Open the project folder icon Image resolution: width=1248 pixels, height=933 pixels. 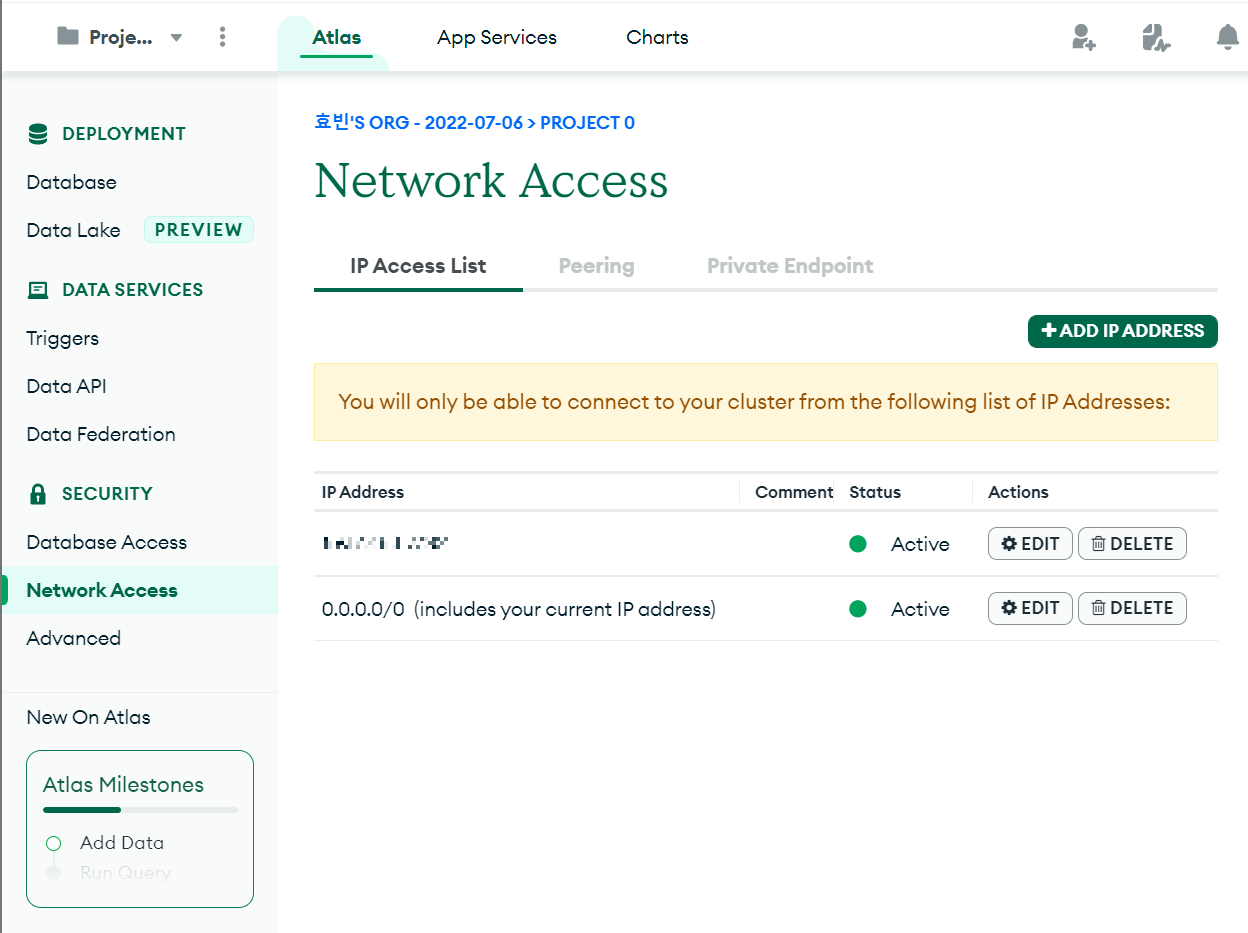(68, 37)
